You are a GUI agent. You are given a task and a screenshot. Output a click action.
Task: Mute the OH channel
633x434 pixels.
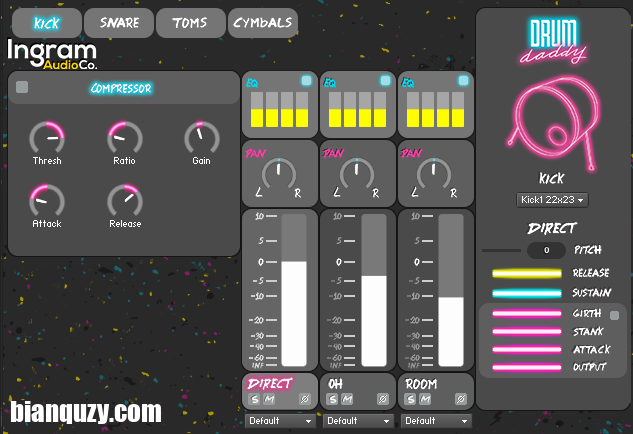(x=347, y=399)
